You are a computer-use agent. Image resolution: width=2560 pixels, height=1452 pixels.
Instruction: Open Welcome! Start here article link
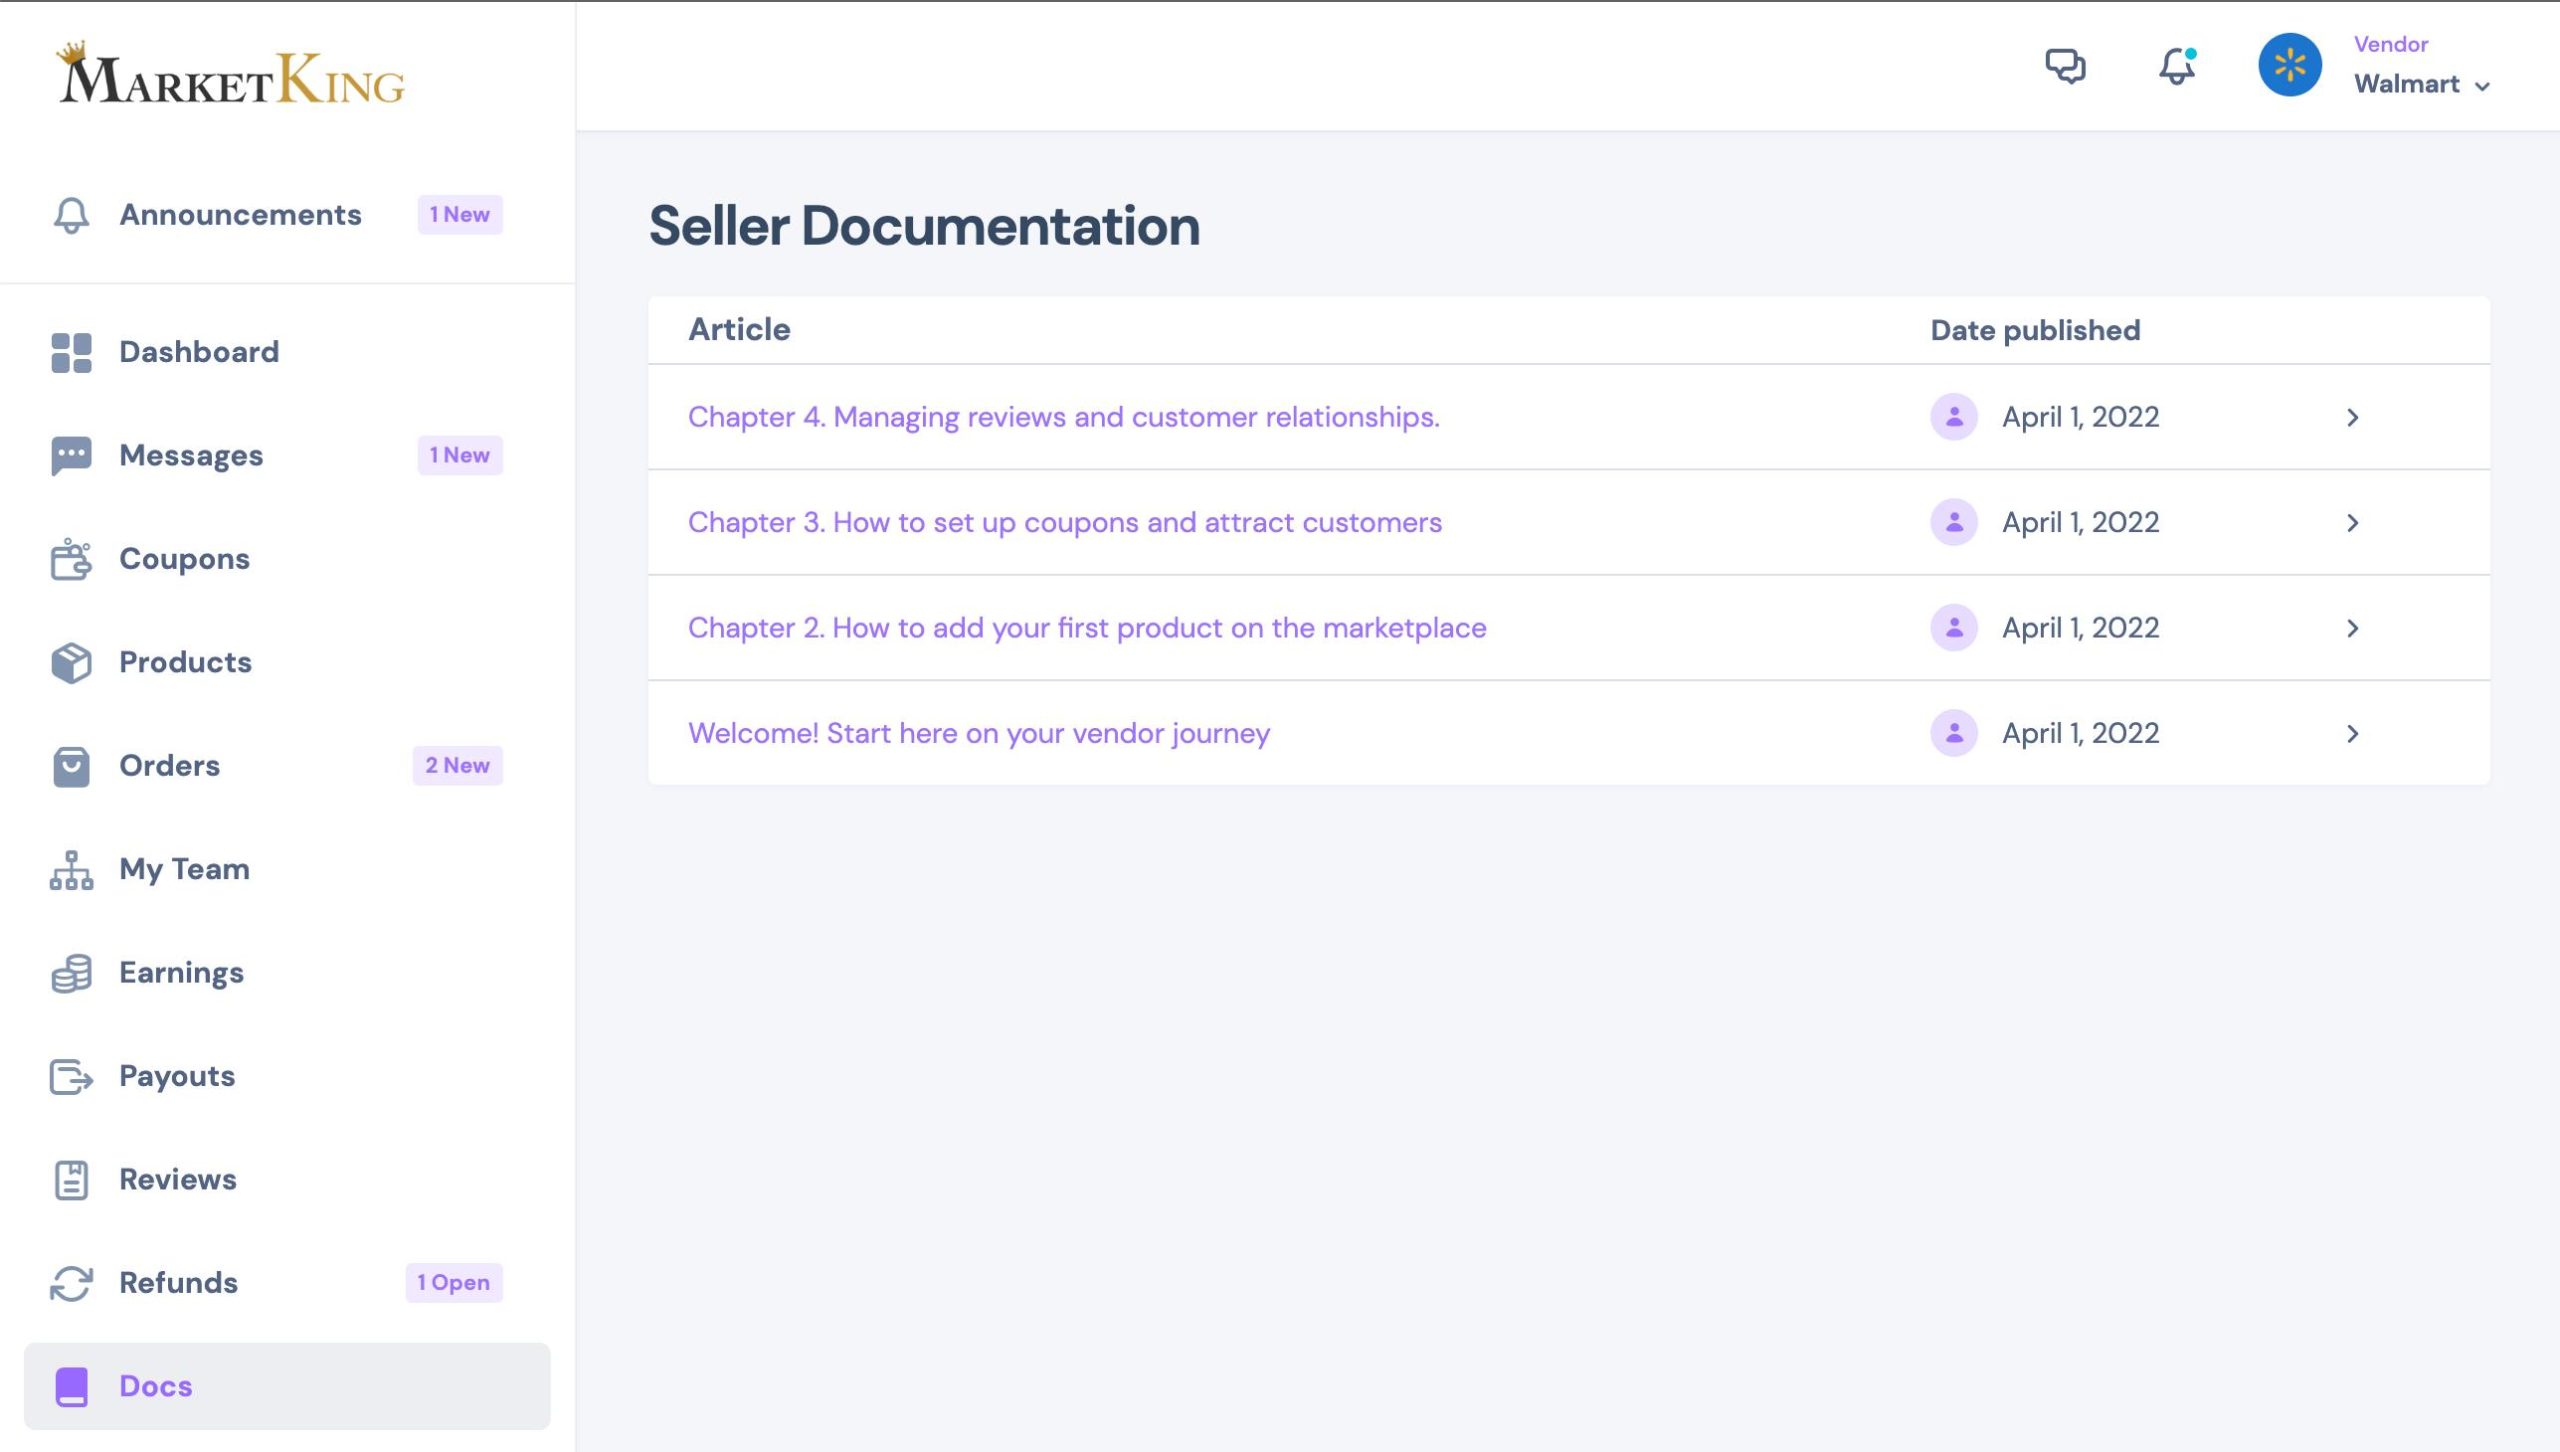[x=979, y=734]
